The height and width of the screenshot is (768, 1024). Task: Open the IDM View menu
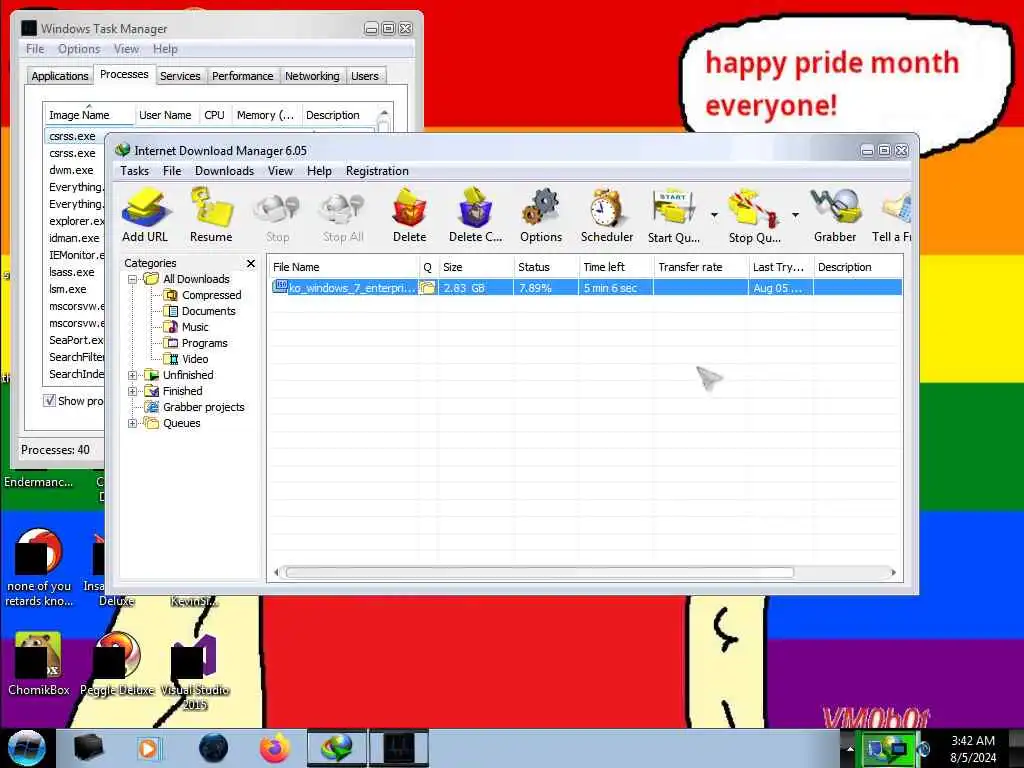pyautogui.click(x=280, y=171)
